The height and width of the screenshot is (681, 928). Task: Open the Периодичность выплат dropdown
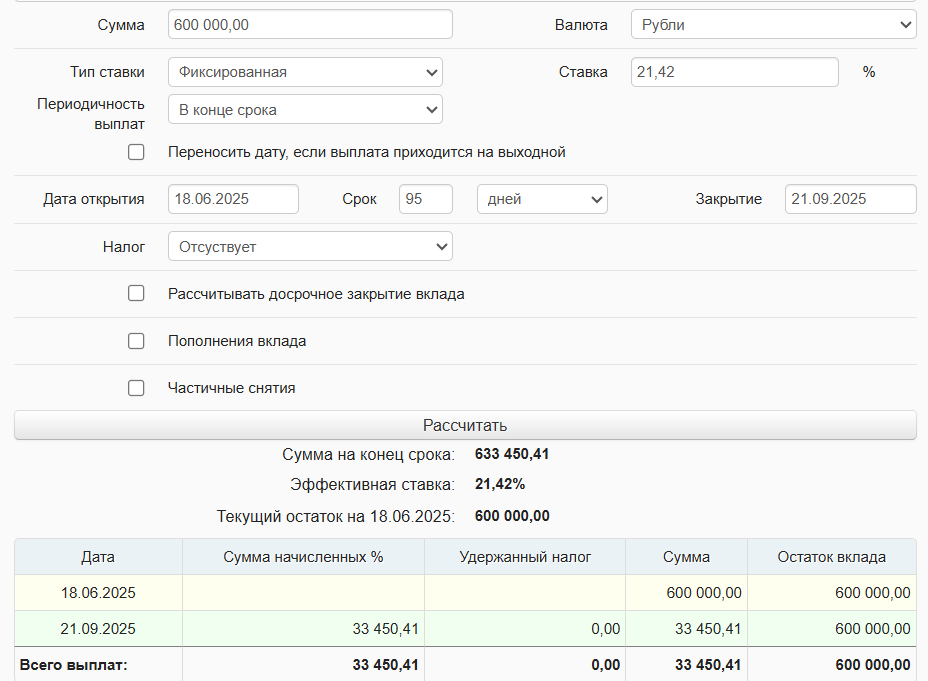305,110
